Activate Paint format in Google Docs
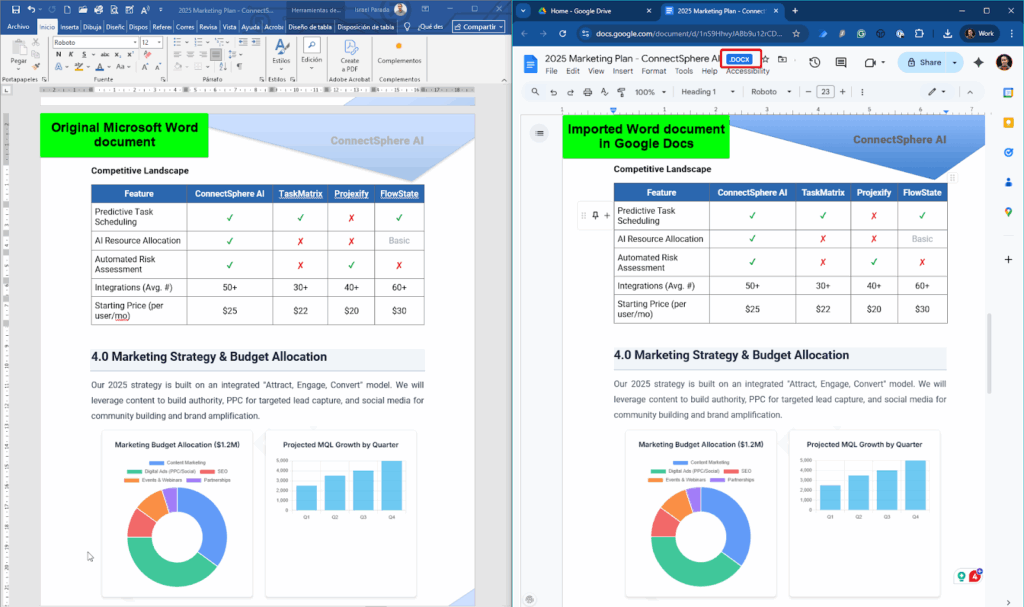1024x607 pixels. click(x=621, y=92)
